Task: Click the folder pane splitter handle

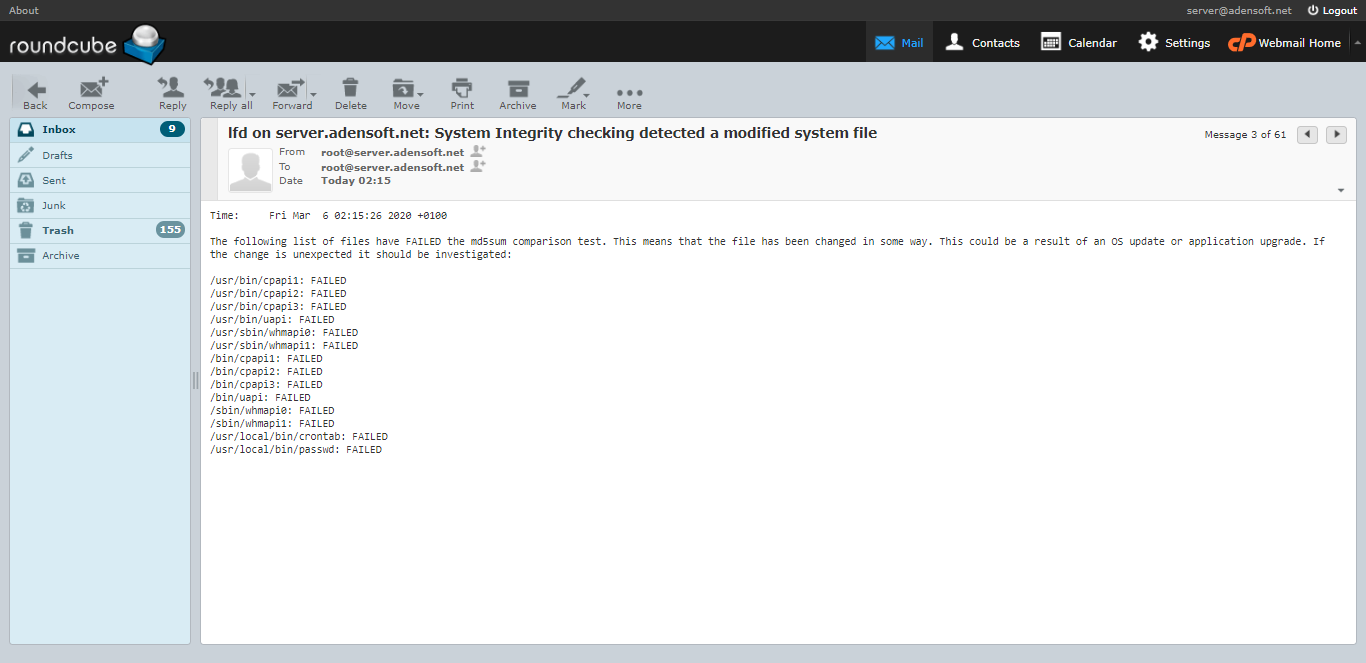Action: point(195,380)
